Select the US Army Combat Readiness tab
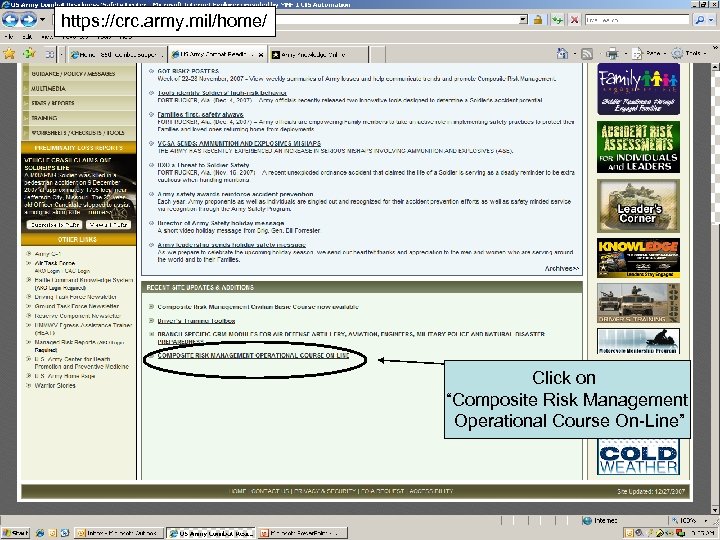This screenshot has width=720, height=540. 209,54
